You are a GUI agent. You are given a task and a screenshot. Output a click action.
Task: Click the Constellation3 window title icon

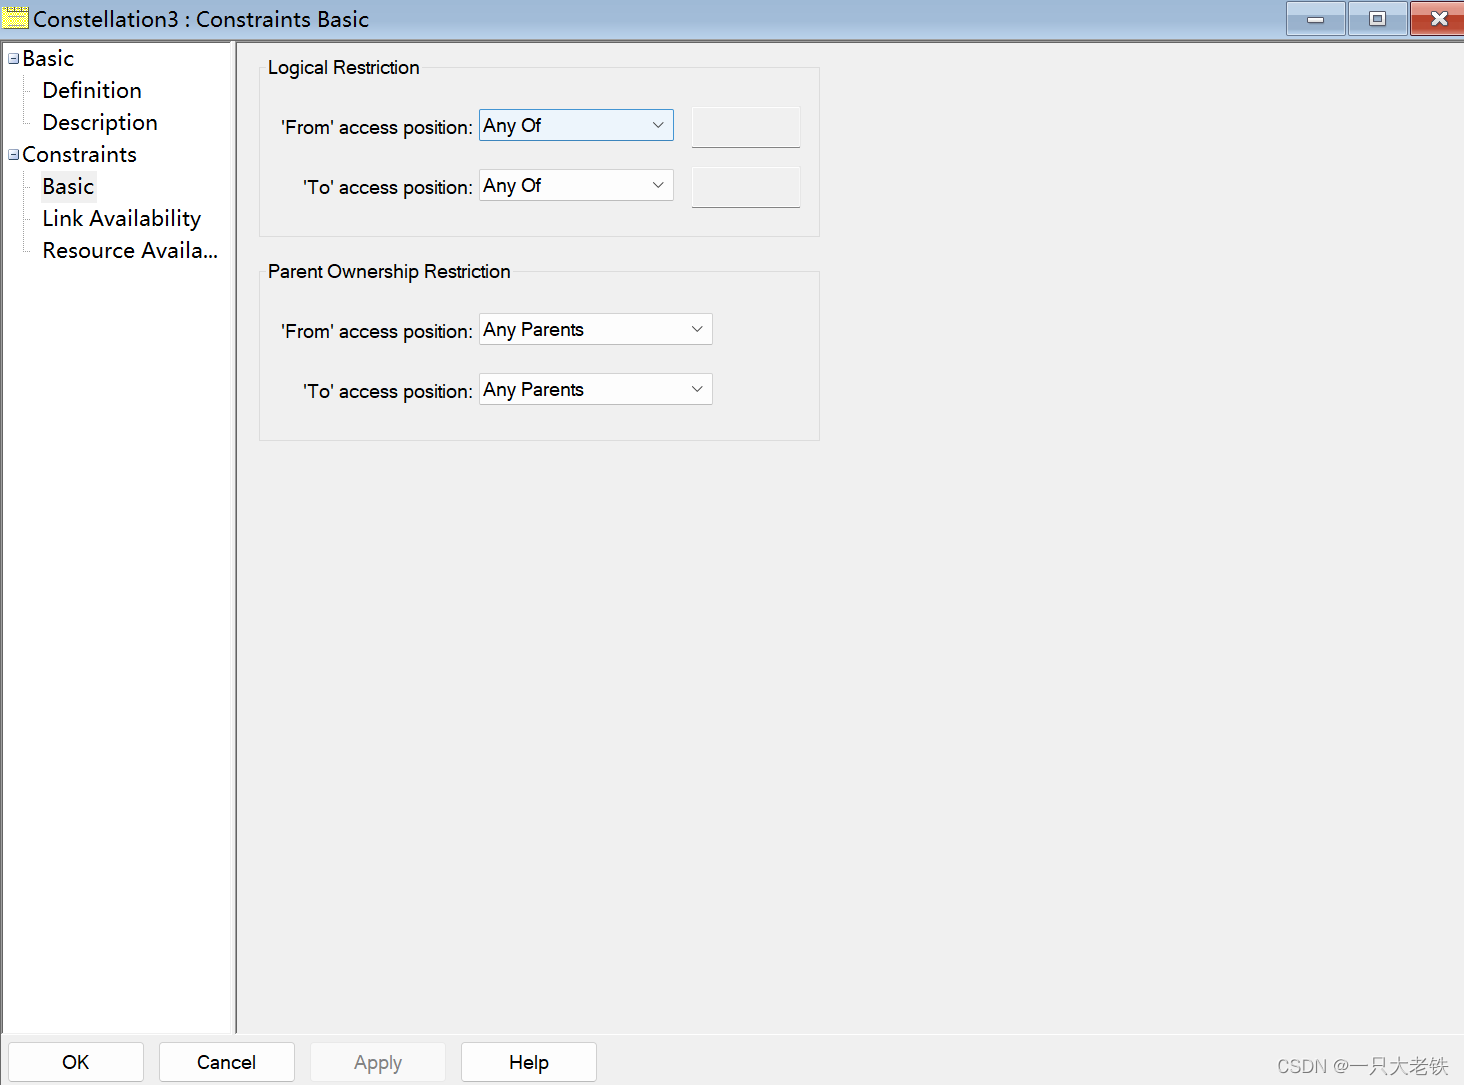coord(15,18)
